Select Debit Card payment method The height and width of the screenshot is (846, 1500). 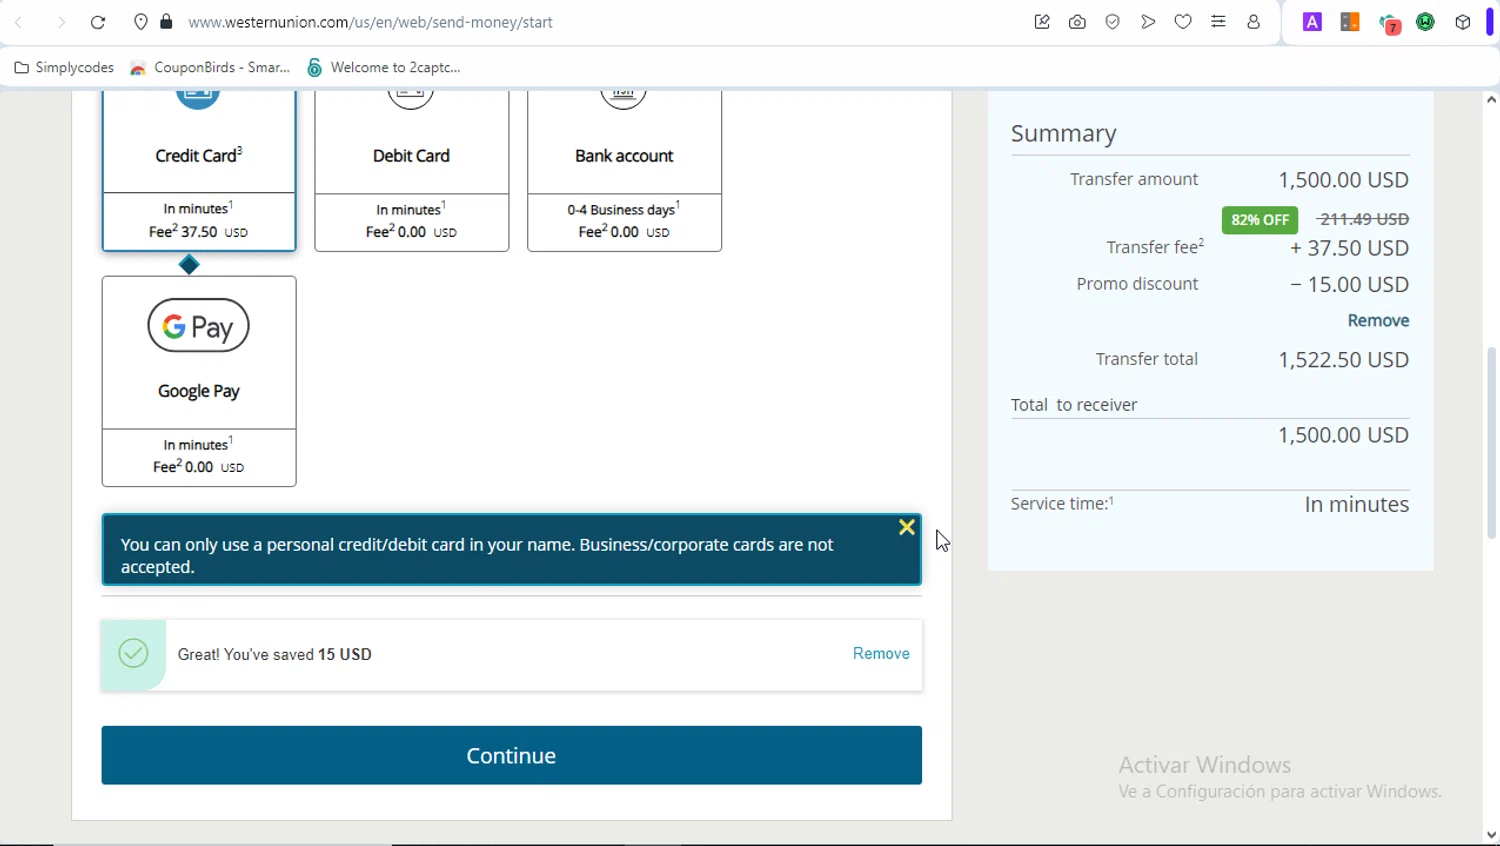[412, 170]
